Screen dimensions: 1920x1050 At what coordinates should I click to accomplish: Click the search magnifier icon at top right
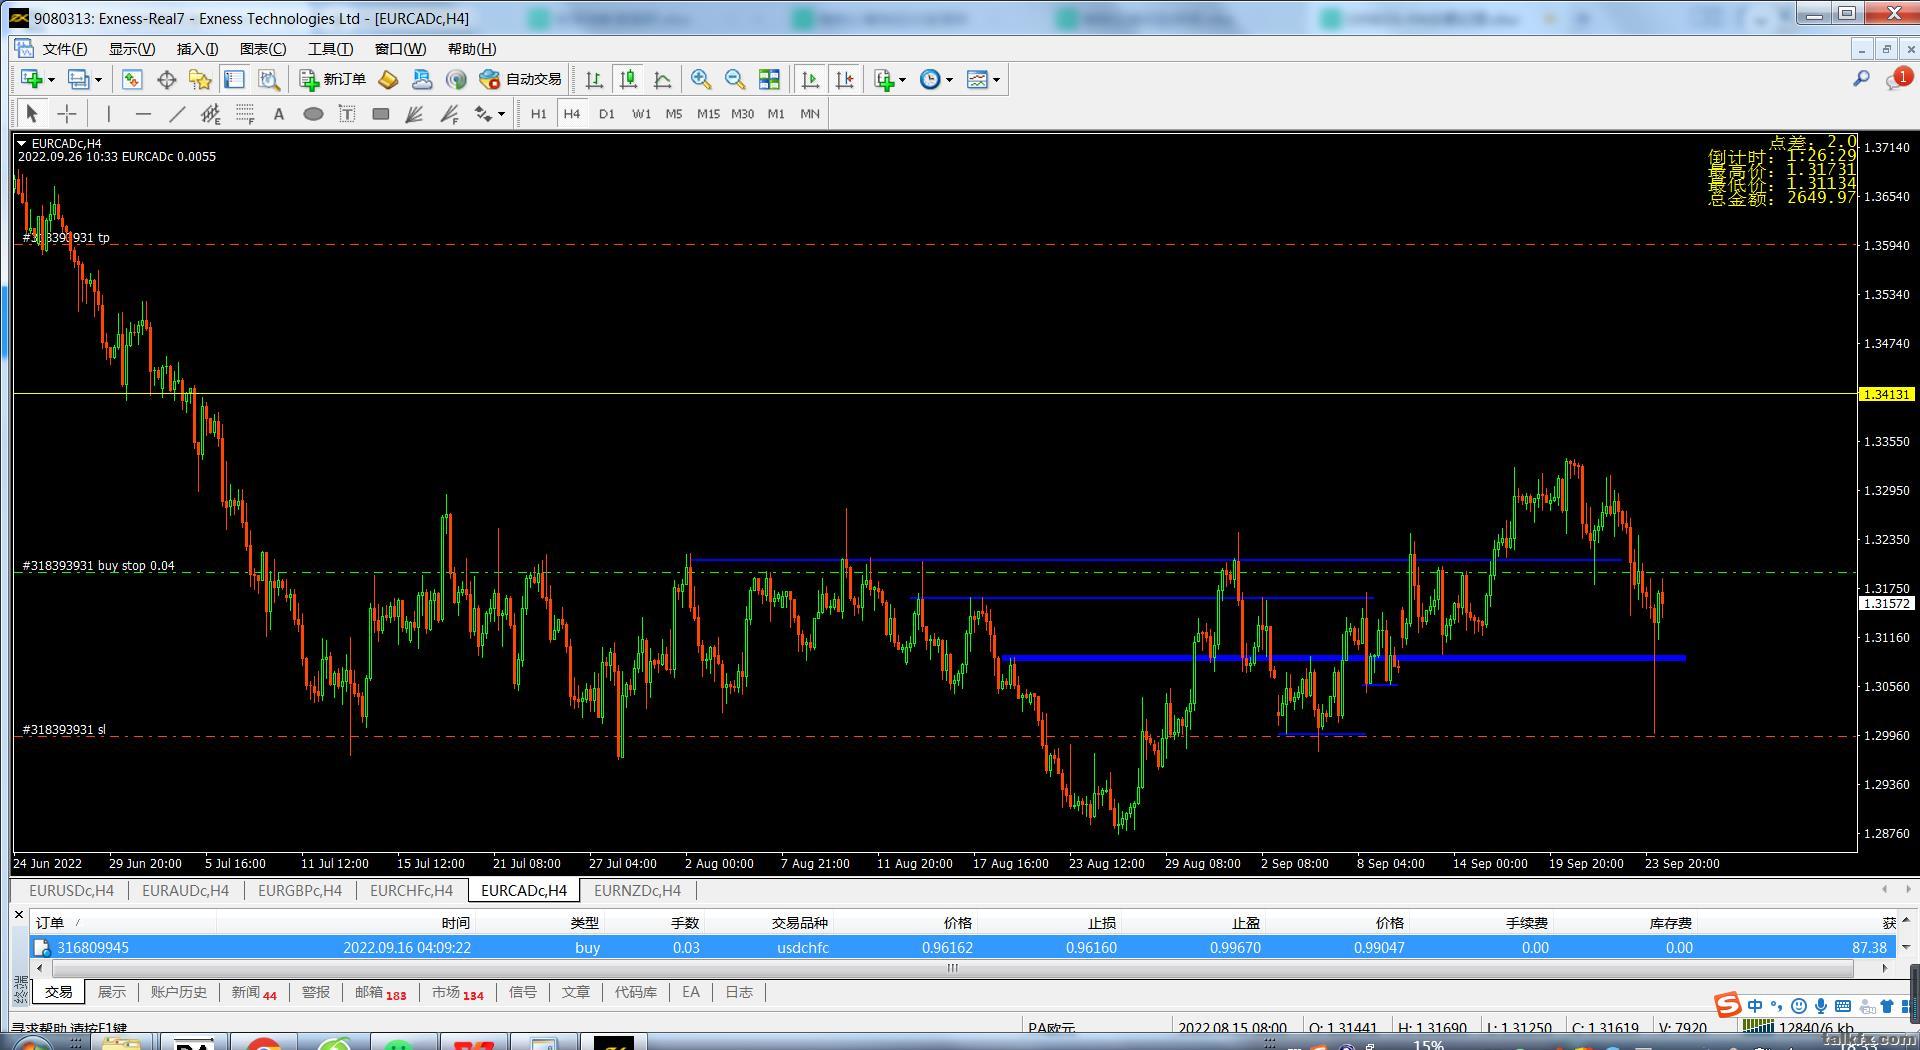1861,78
